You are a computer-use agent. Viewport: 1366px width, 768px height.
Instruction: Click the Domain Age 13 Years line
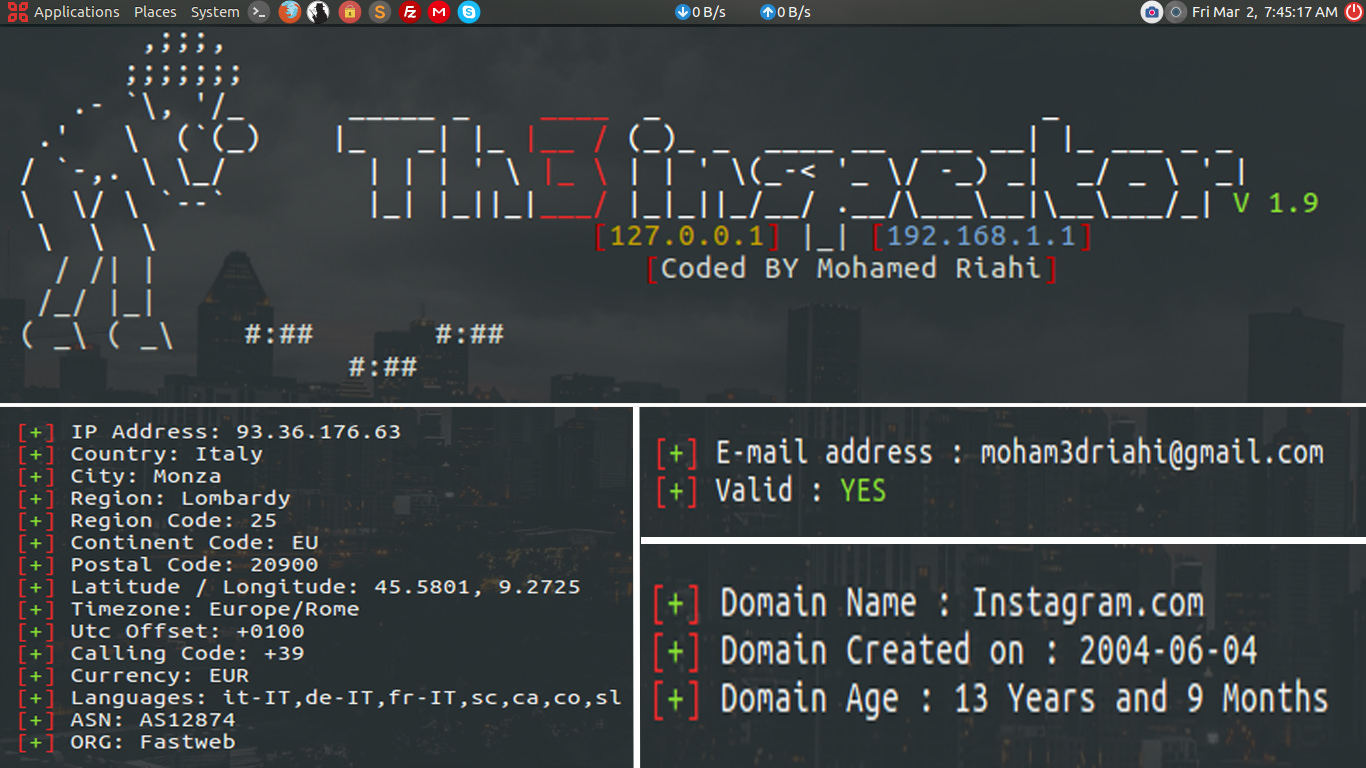(x=991, y=698)
